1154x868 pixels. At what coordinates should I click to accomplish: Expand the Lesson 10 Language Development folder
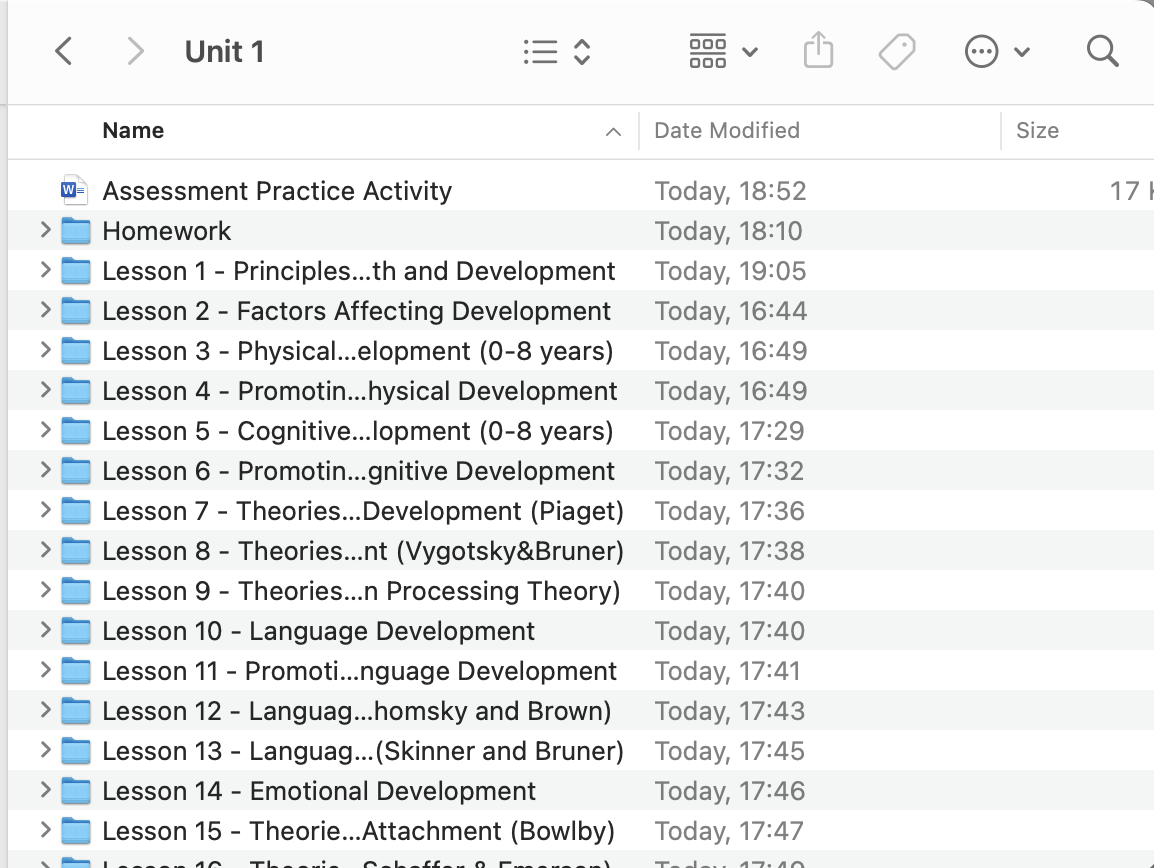(45, 631)
